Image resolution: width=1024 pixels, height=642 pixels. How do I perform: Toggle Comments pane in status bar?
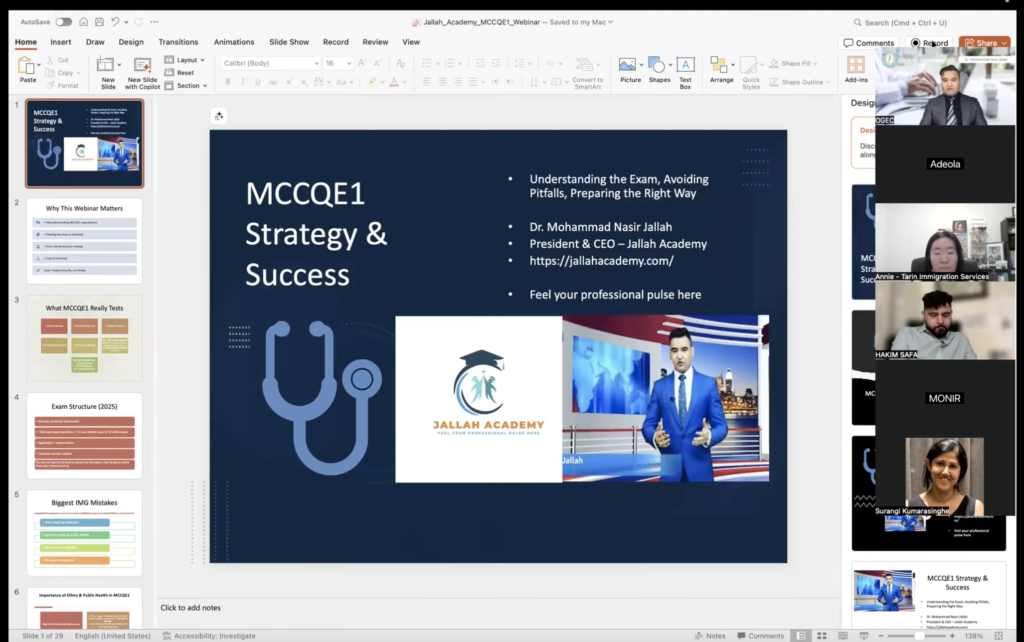coord(759,635)
